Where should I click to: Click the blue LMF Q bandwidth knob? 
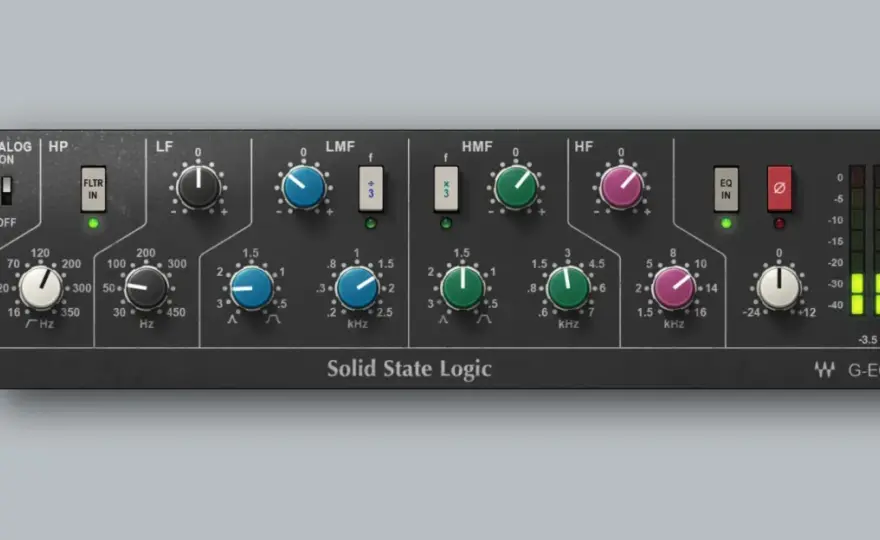pos(251,288)
